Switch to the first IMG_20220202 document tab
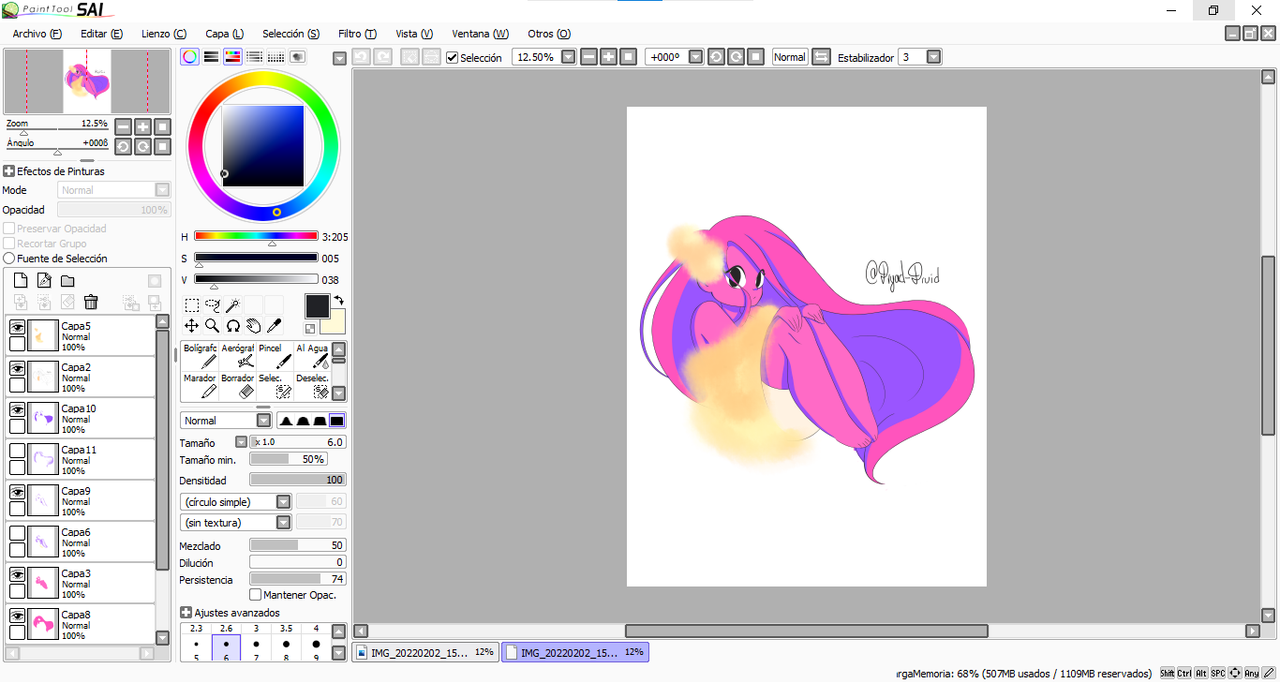Image resolution: width=1280 pixels, height=682 pixels. tap(427, 652)
